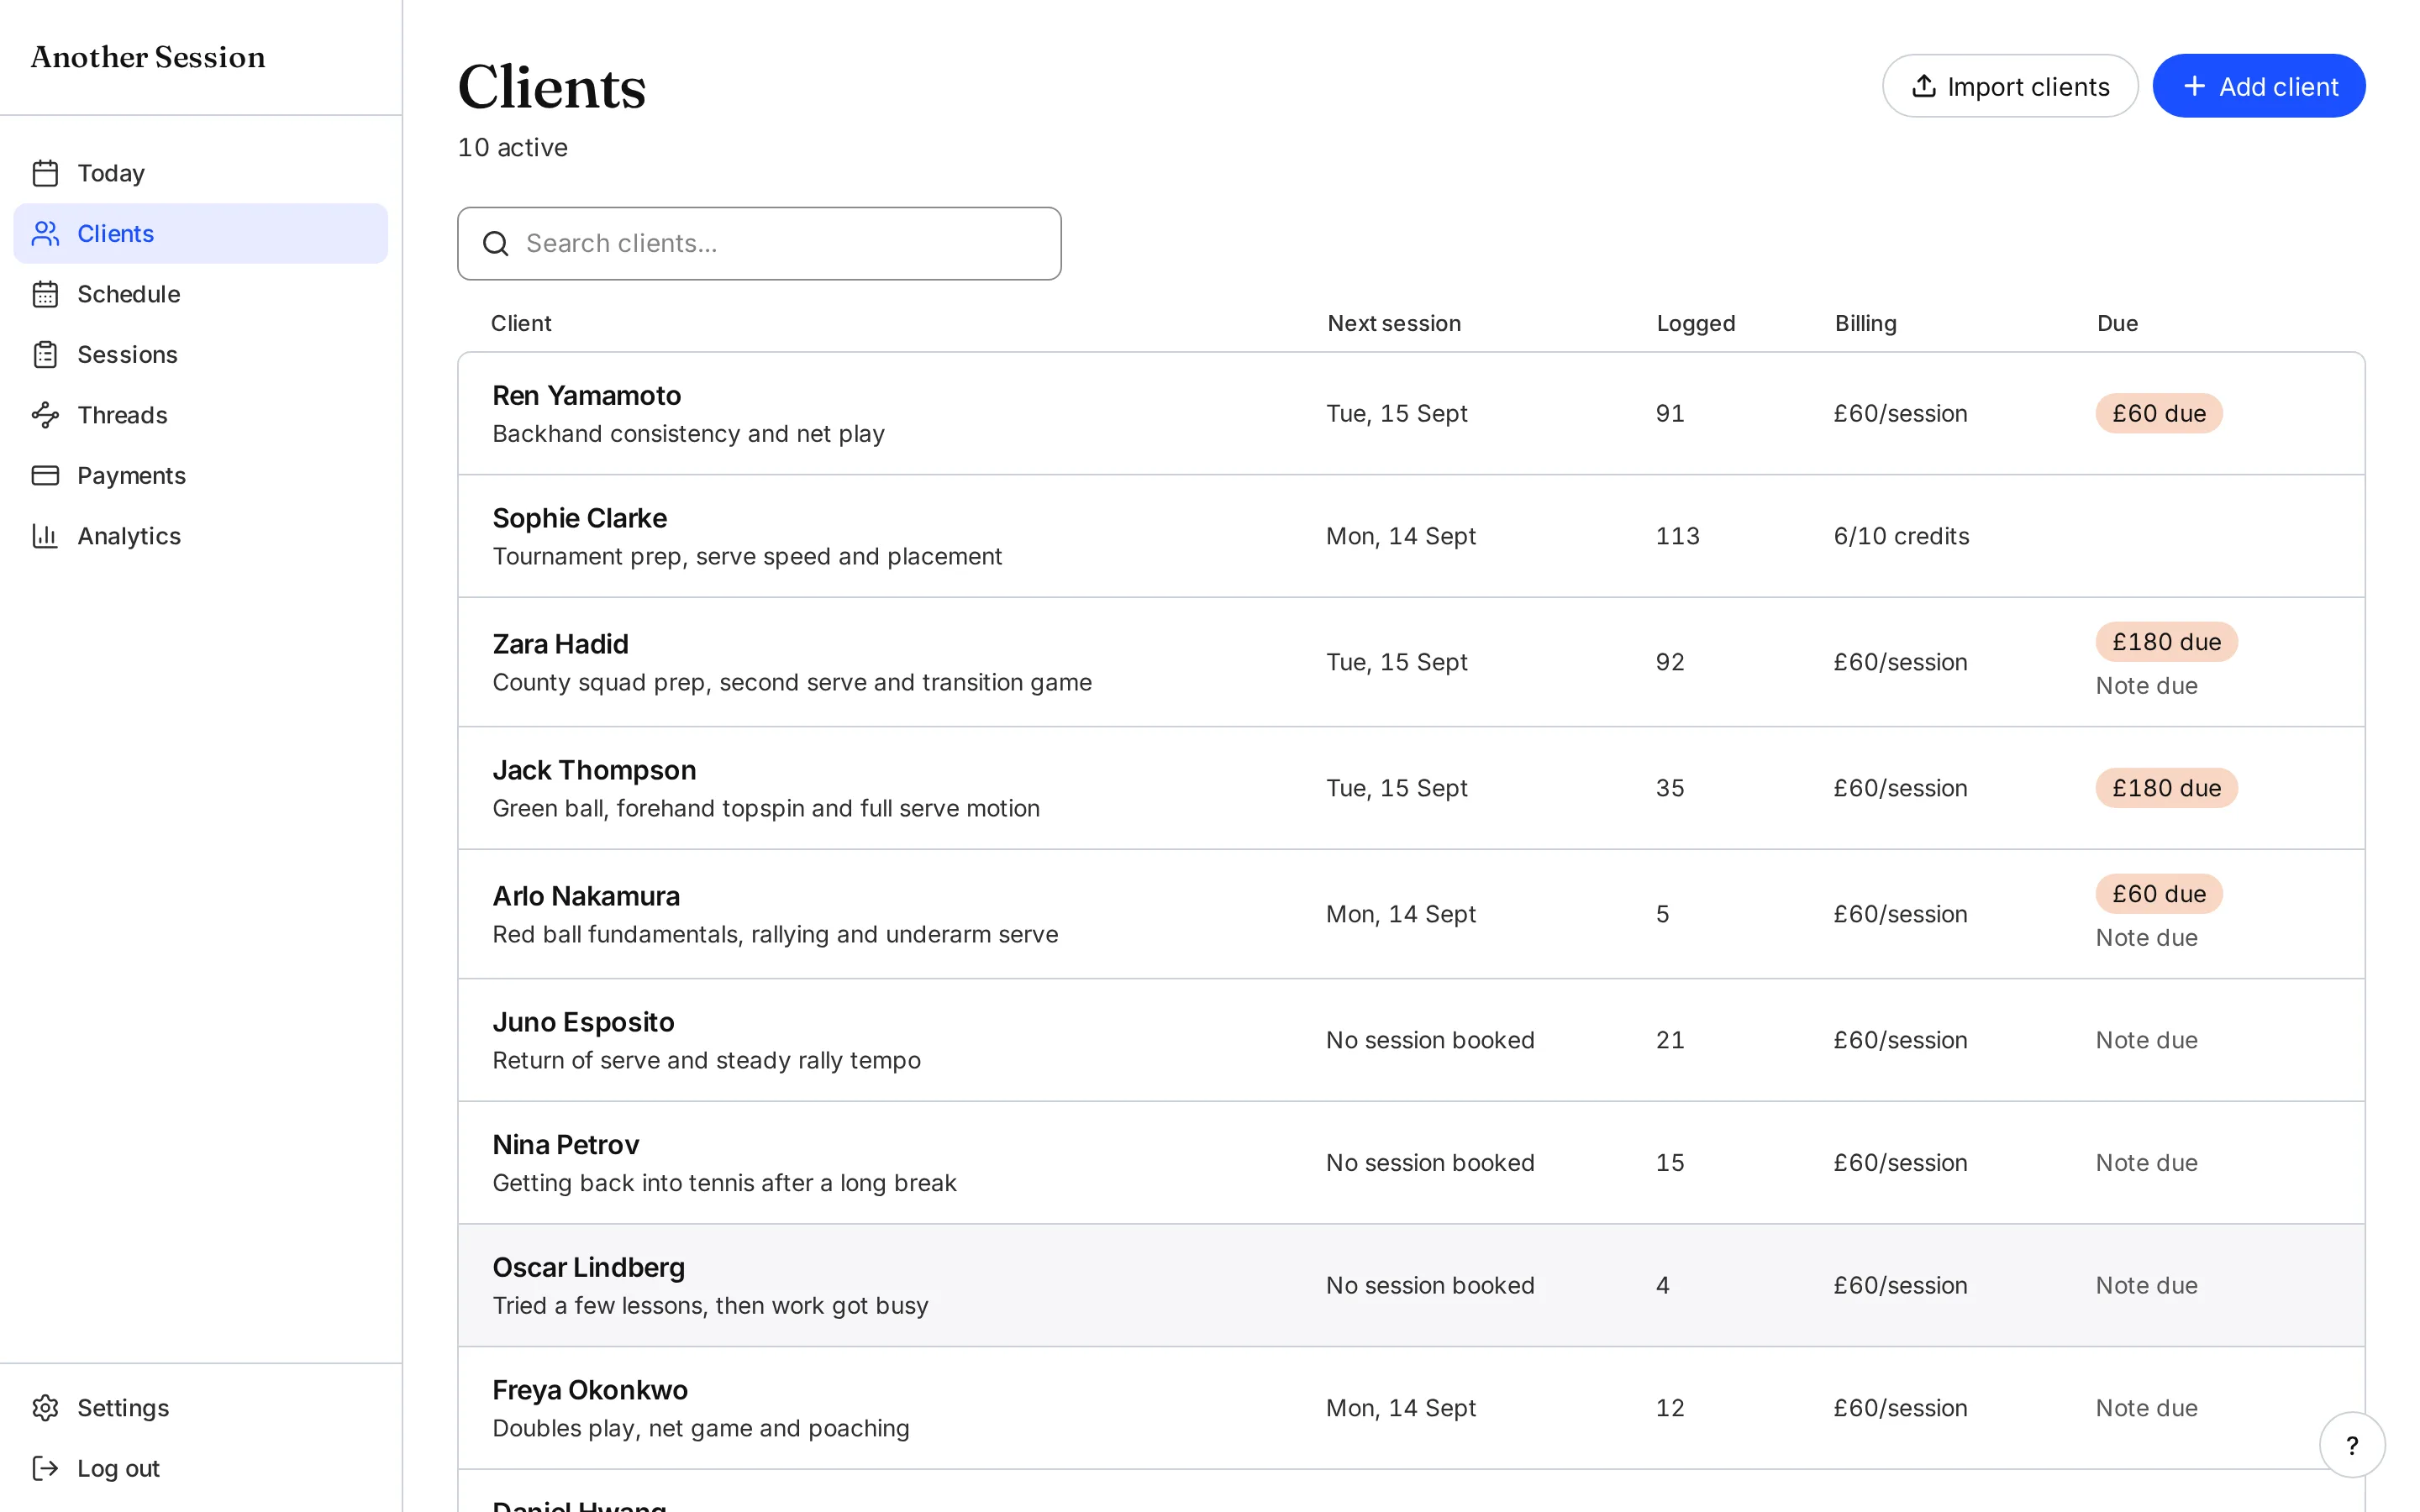Open Arlo Nakamura's client record

click(x=1411, y=914)
